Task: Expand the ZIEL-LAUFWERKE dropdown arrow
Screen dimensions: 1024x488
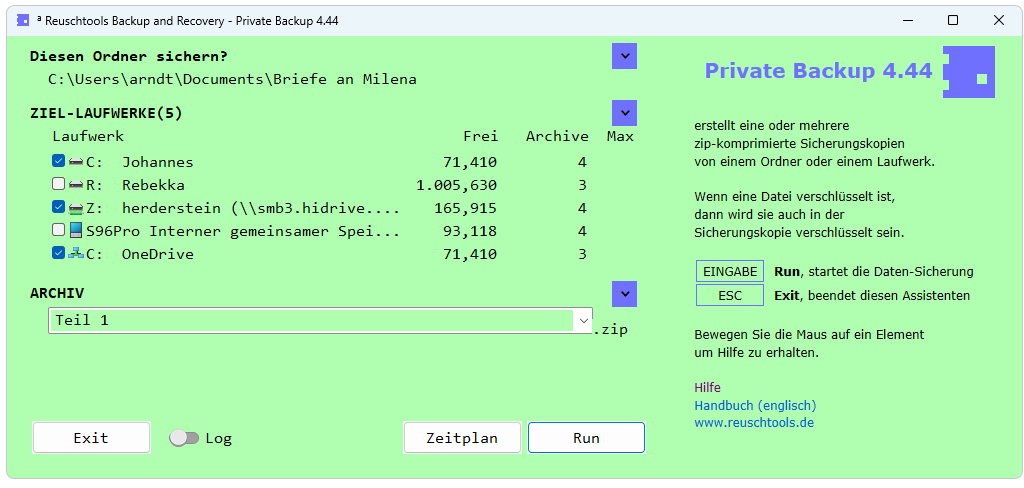Action: (x=624, y=113)
